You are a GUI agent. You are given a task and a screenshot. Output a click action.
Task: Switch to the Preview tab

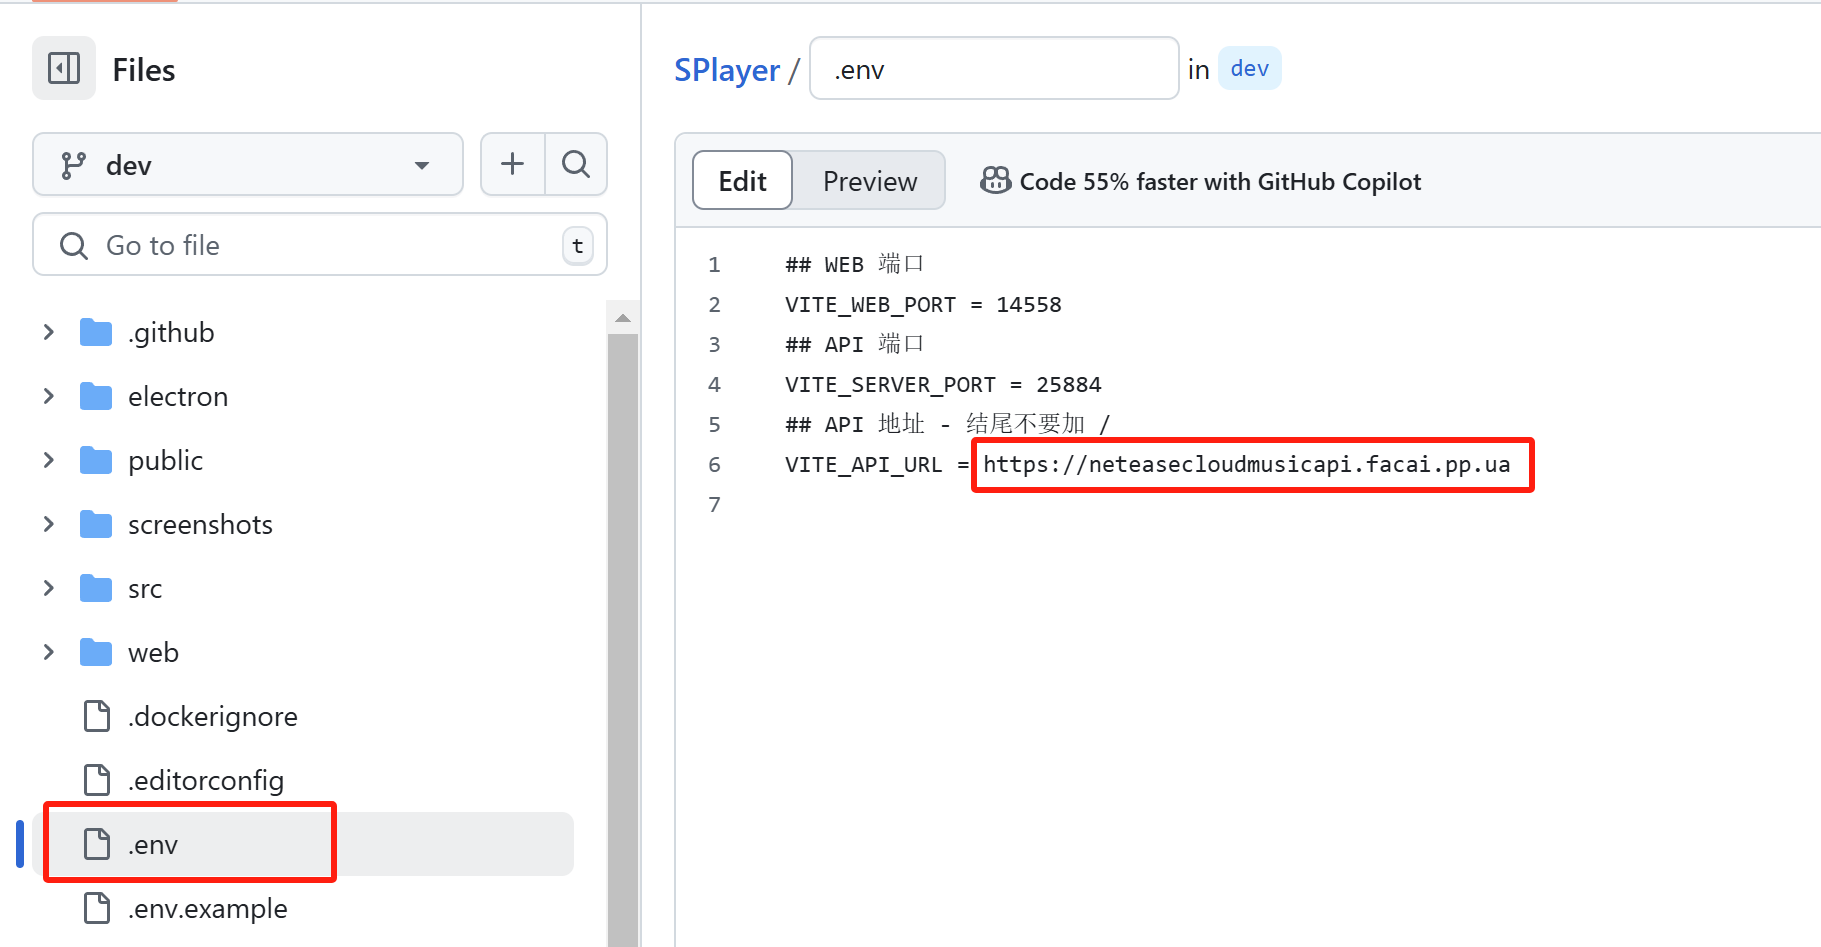870,181
